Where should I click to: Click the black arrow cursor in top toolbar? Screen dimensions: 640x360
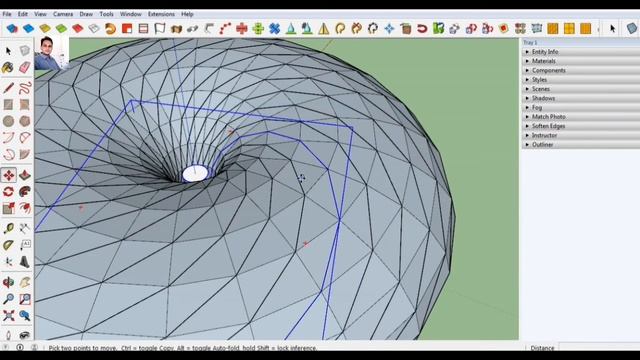click(x=612, y=29)
